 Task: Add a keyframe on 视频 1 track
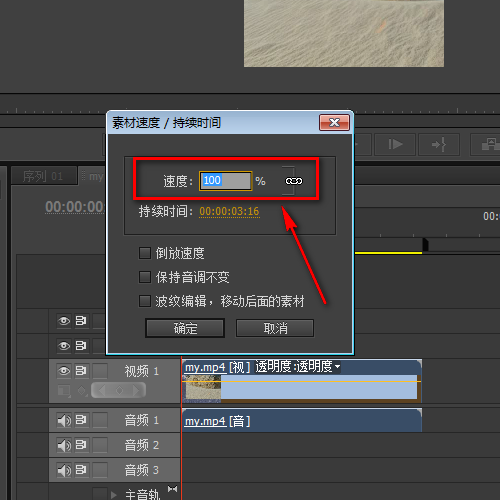(119, 390)
